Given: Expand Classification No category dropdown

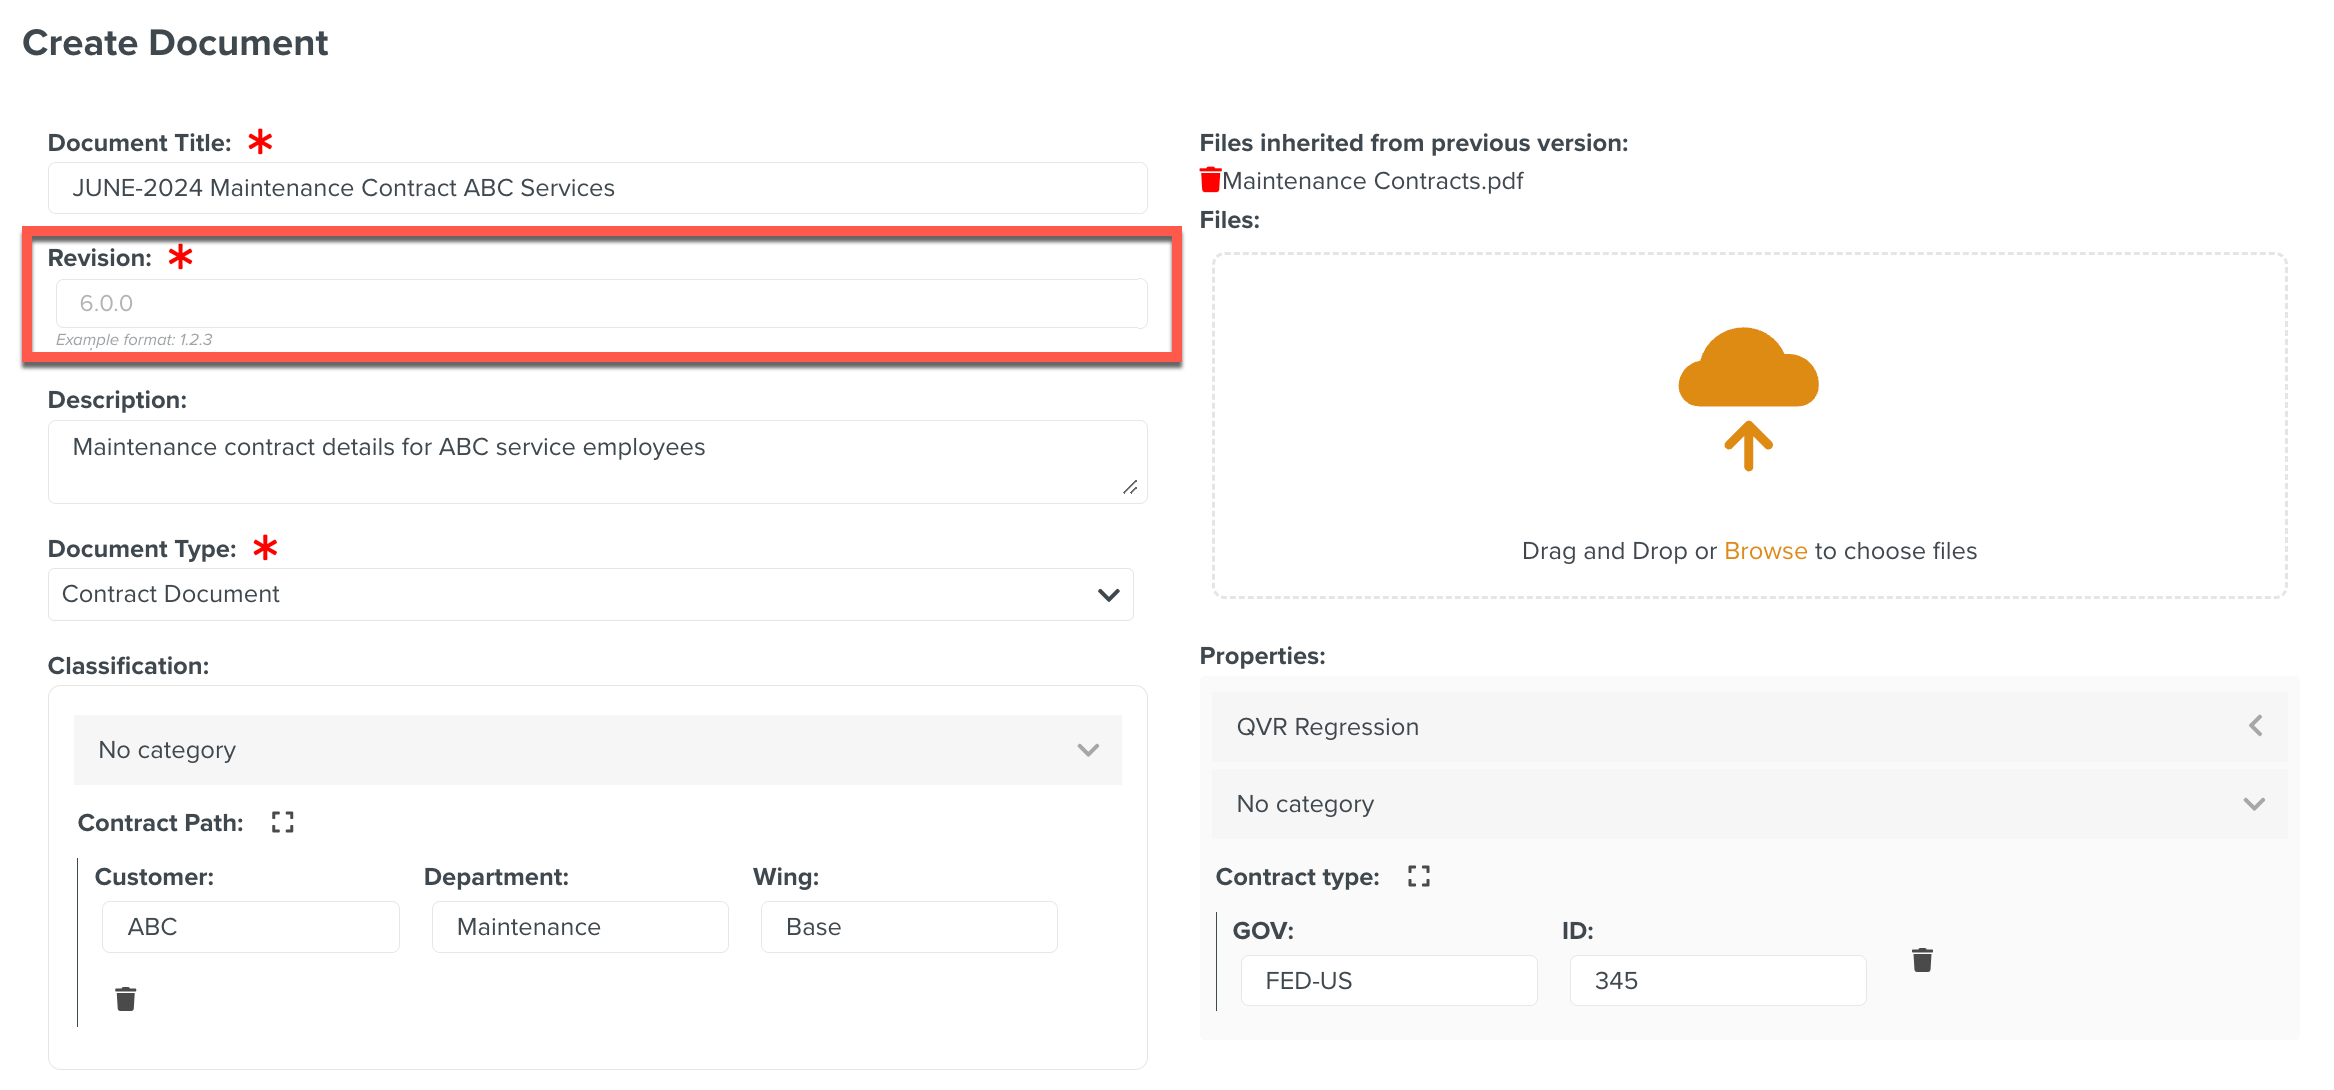Looking at the screenshot, I should pyautogui.click(x=597, y=750).
